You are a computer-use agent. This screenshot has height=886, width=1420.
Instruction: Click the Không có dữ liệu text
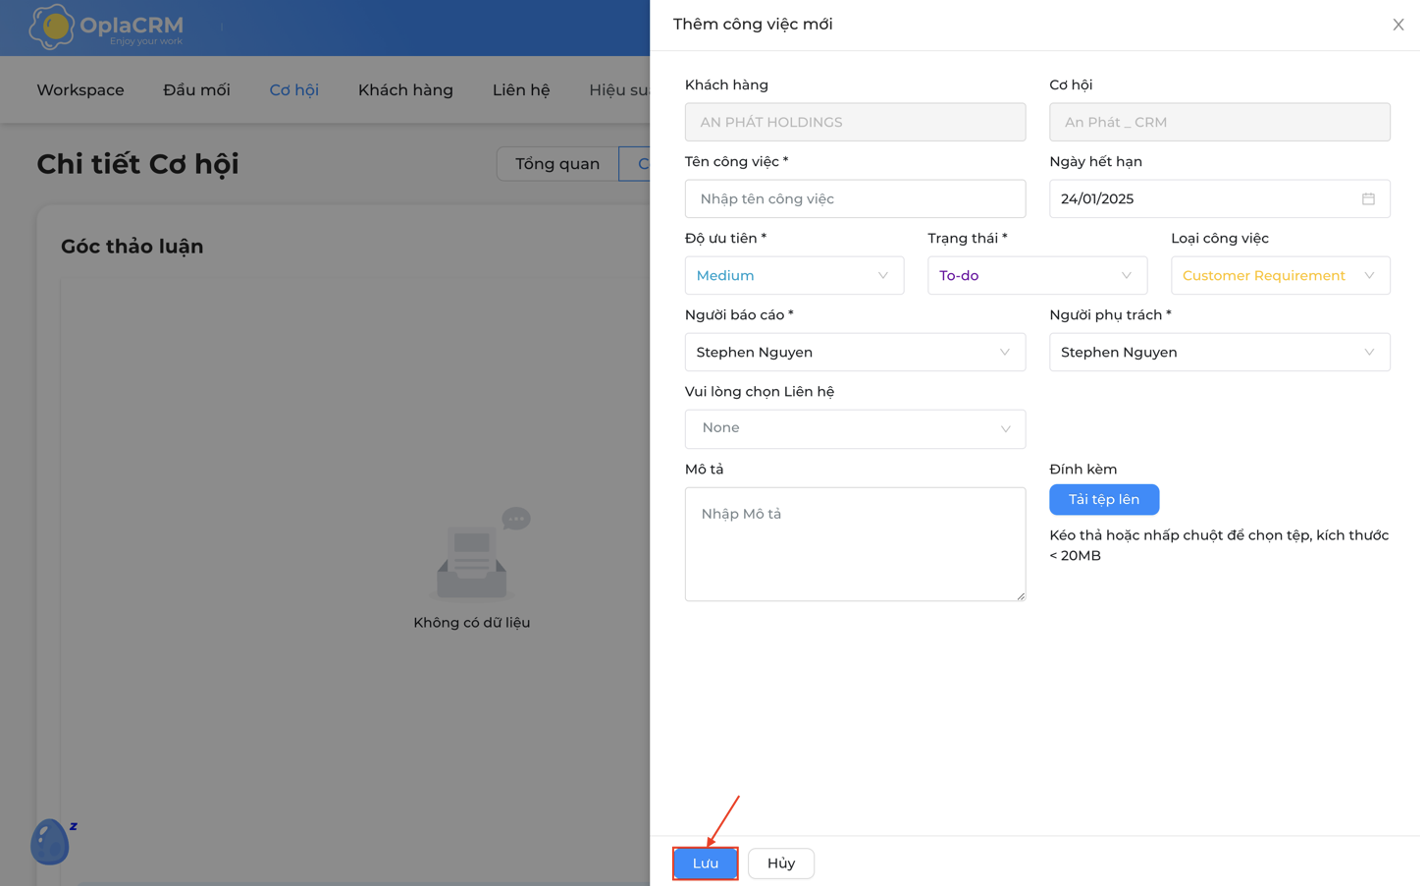472,622
